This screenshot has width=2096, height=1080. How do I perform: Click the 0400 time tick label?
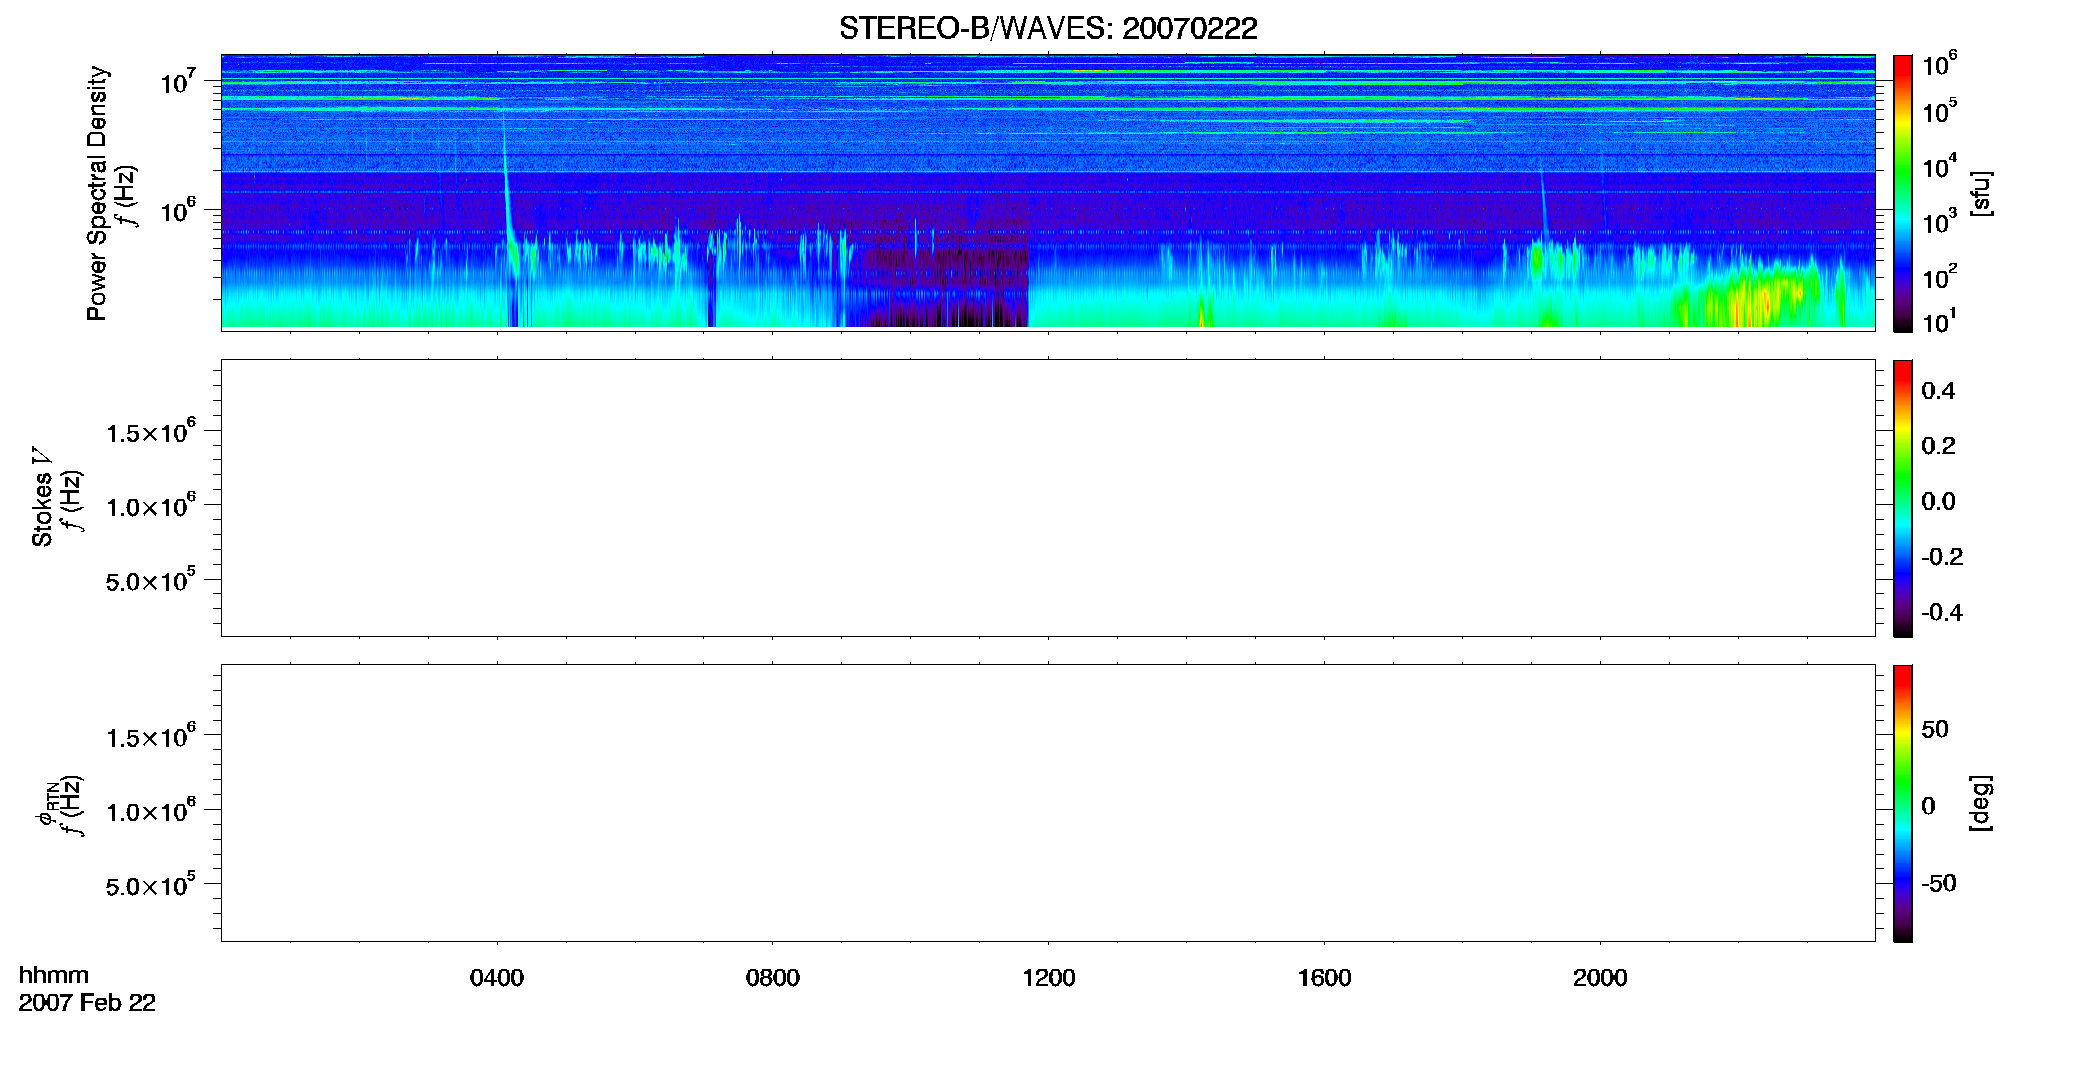point(497,978)
